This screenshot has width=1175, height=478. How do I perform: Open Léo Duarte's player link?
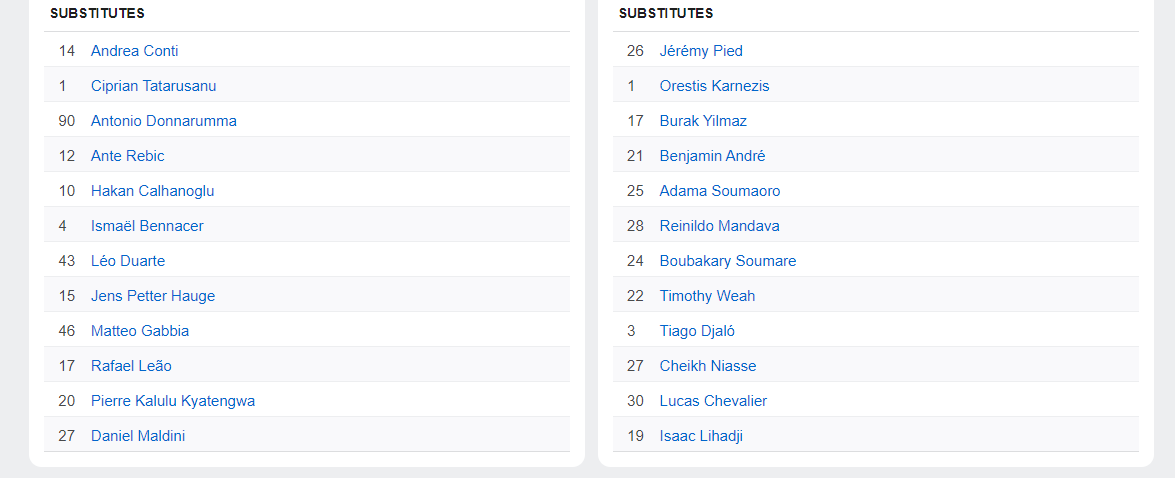click(x=128, y=261)
